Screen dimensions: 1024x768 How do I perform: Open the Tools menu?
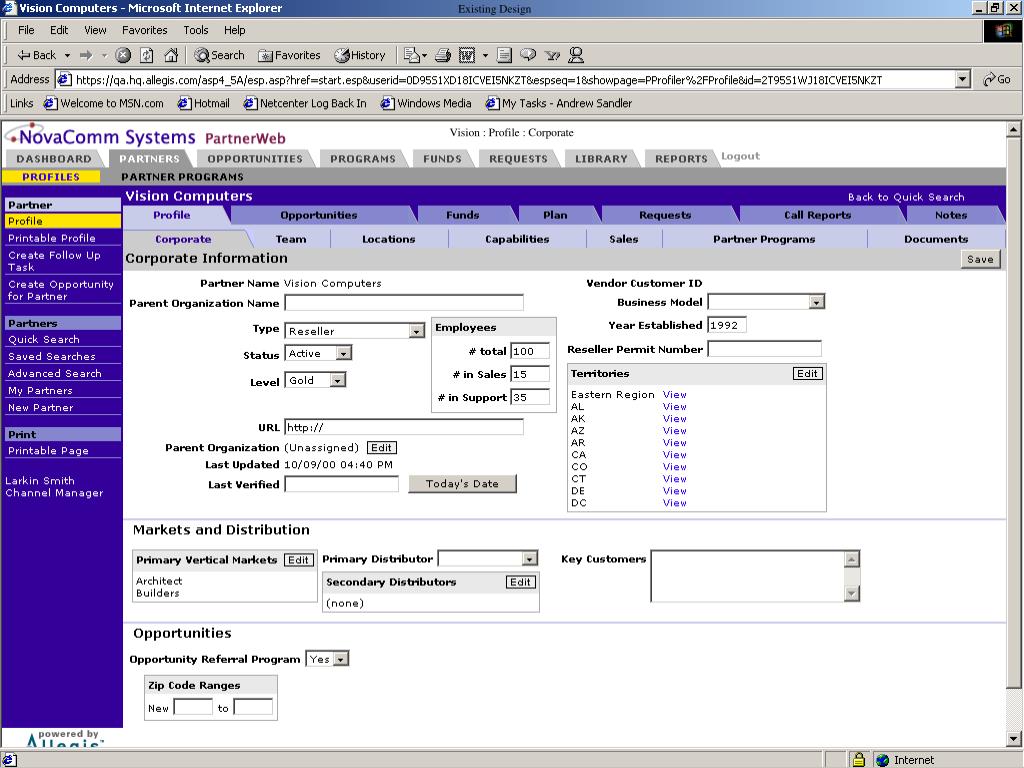click(195, 30)
